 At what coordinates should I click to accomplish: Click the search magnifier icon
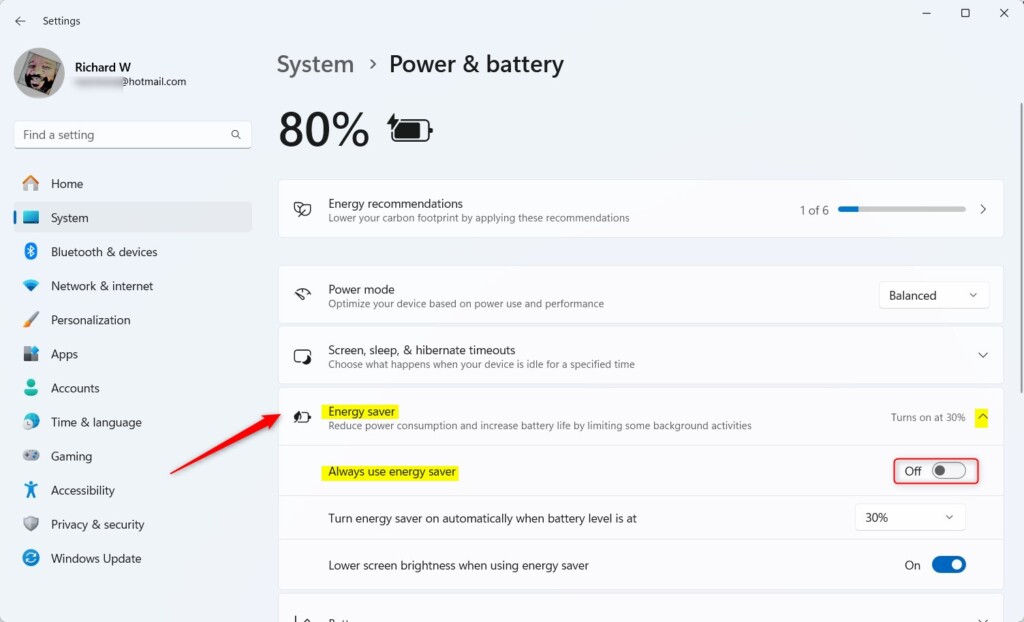[236, 135]
